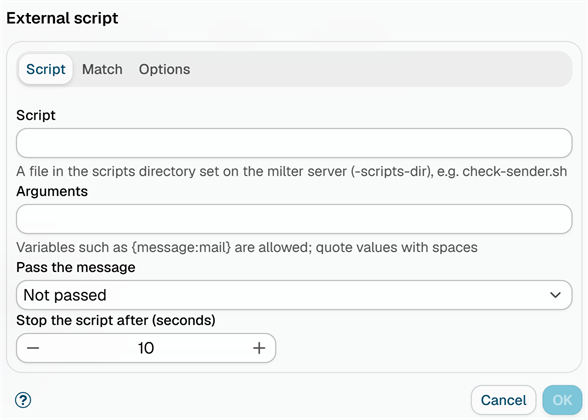Click the Pass the message label
This screenshot has height=420, width=588.
tap(76, 267)
